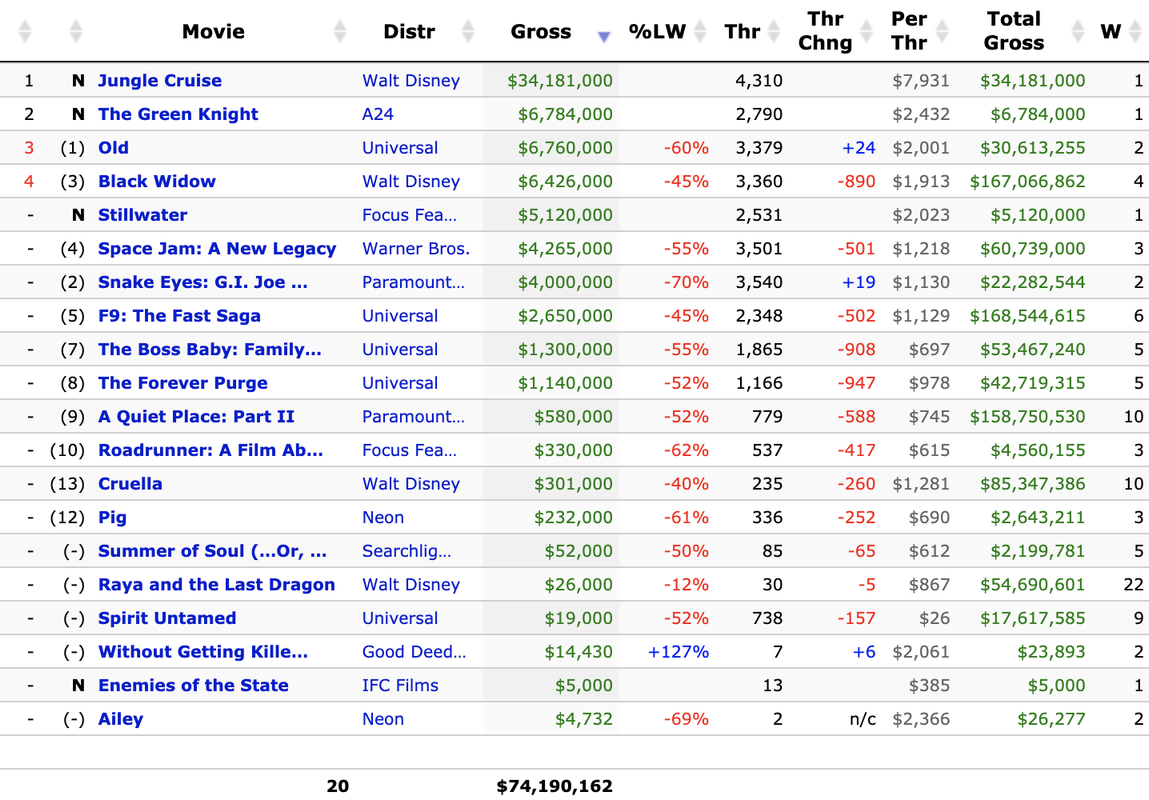This screenshot has width=1149, height=800.
Task: Open Enemies of the State link
Action: pos(193,686)
